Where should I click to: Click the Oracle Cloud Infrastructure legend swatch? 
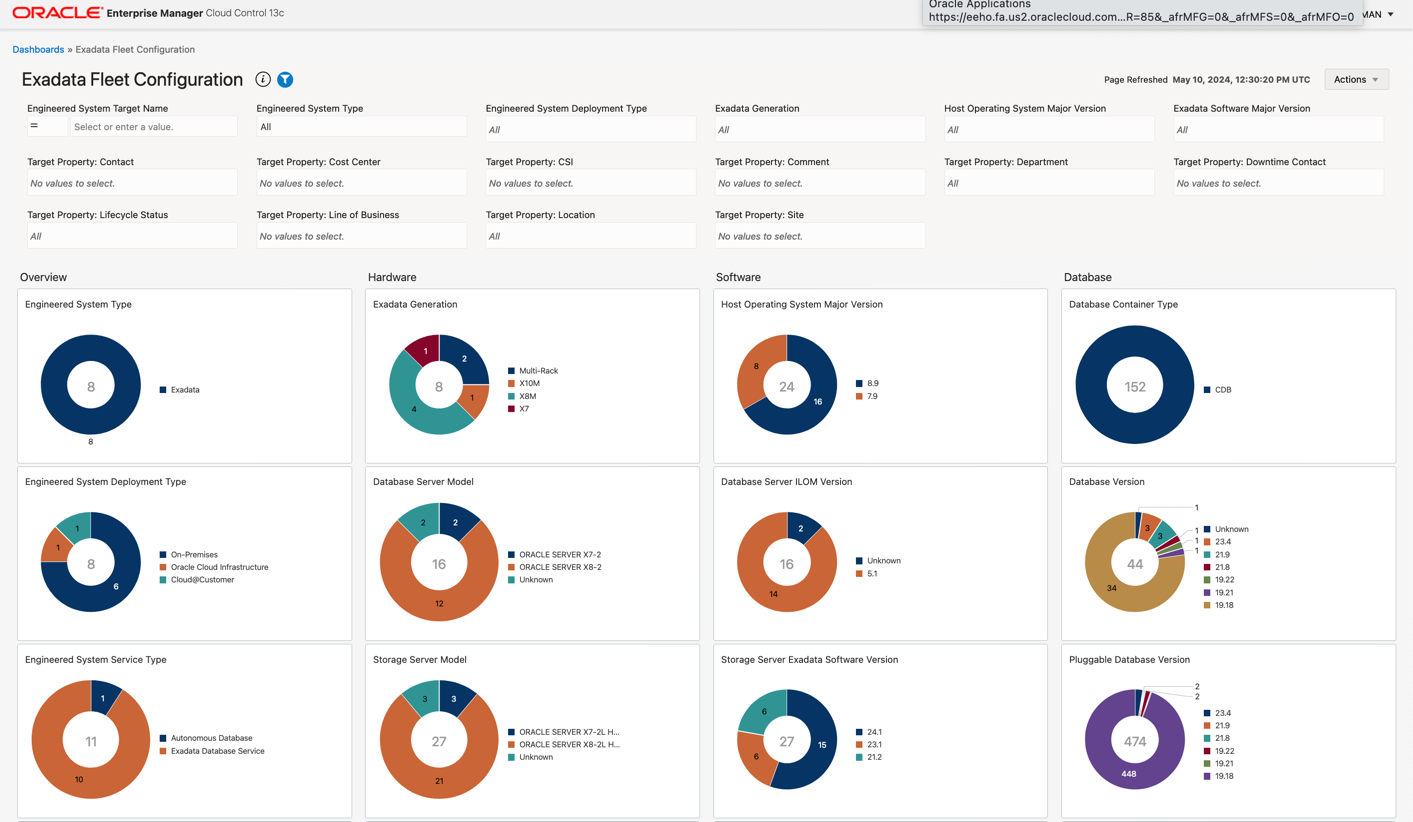click(163, 567)
